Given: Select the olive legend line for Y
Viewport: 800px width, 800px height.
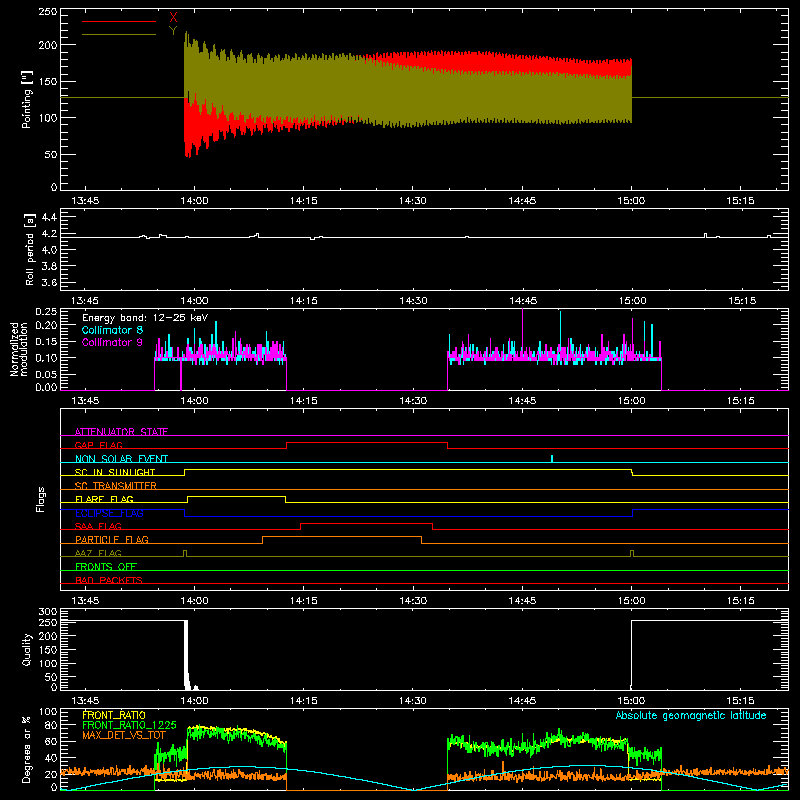Looking at the screenshot, I should click(x=119, y=34).
